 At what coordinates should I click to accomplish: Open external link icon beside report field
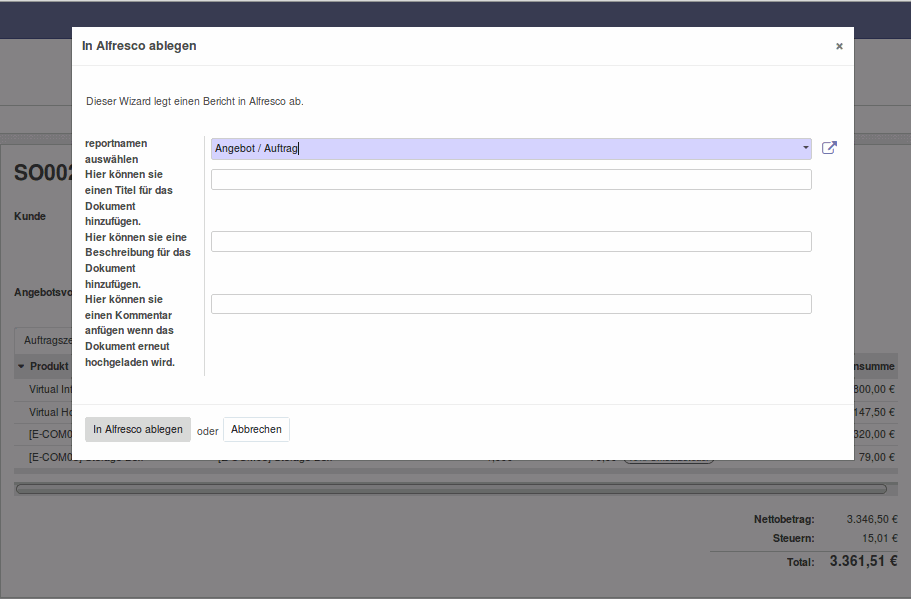(x=829, y=148)
